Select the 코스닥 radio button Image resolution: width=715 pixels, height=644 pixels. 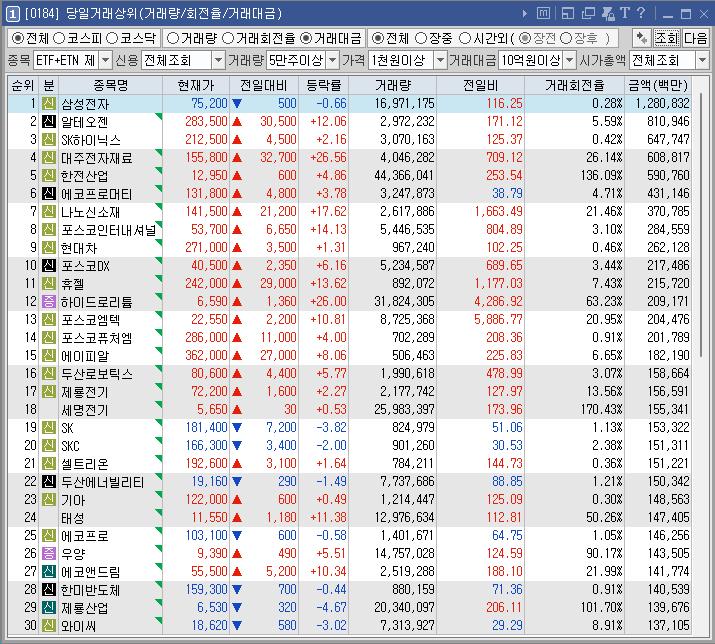pos(112,38)
